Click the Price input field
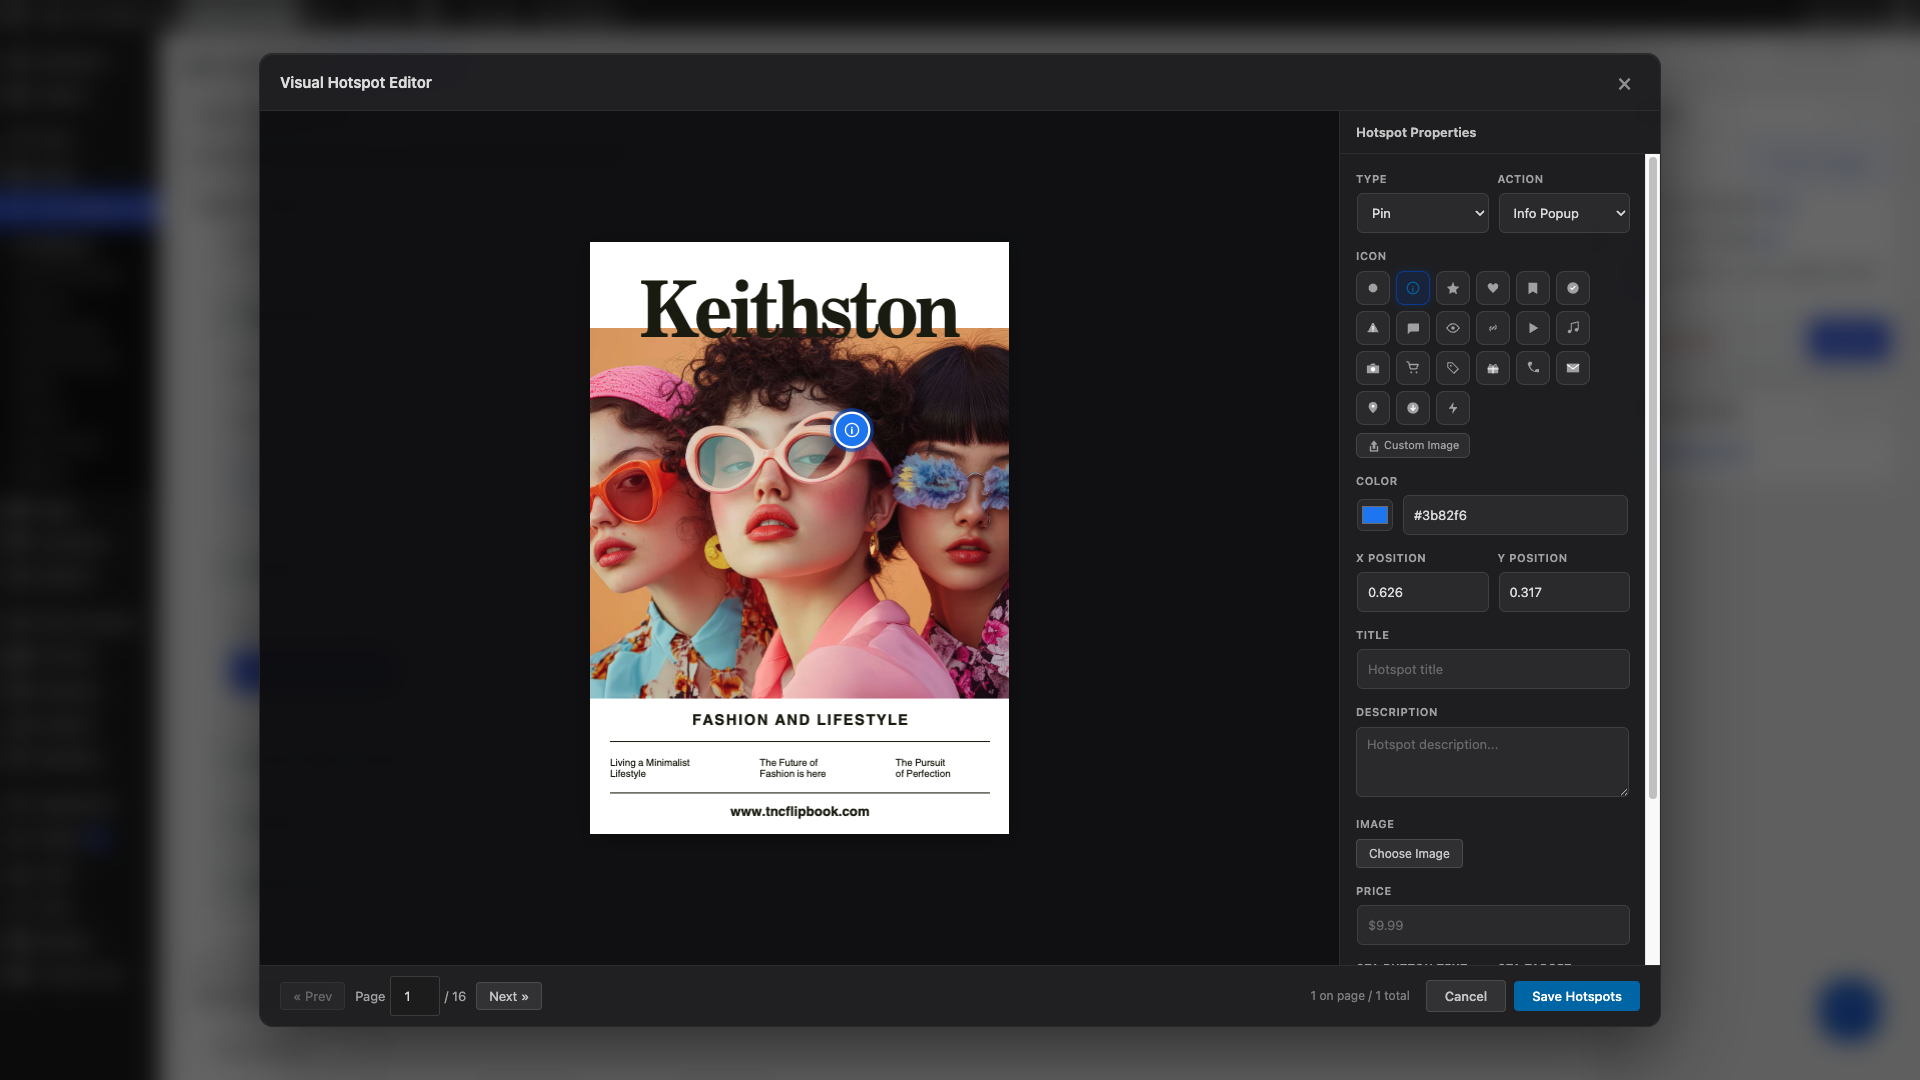 click(1493, 925)
